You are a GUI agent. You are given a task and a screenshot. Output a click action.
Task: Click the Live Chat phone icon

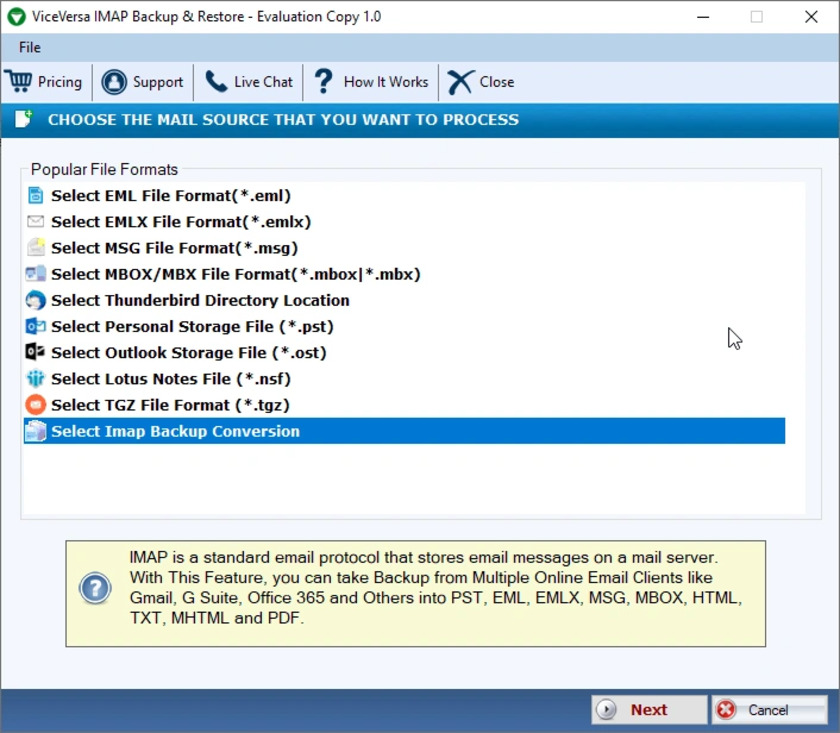click(x=216, y=82)
